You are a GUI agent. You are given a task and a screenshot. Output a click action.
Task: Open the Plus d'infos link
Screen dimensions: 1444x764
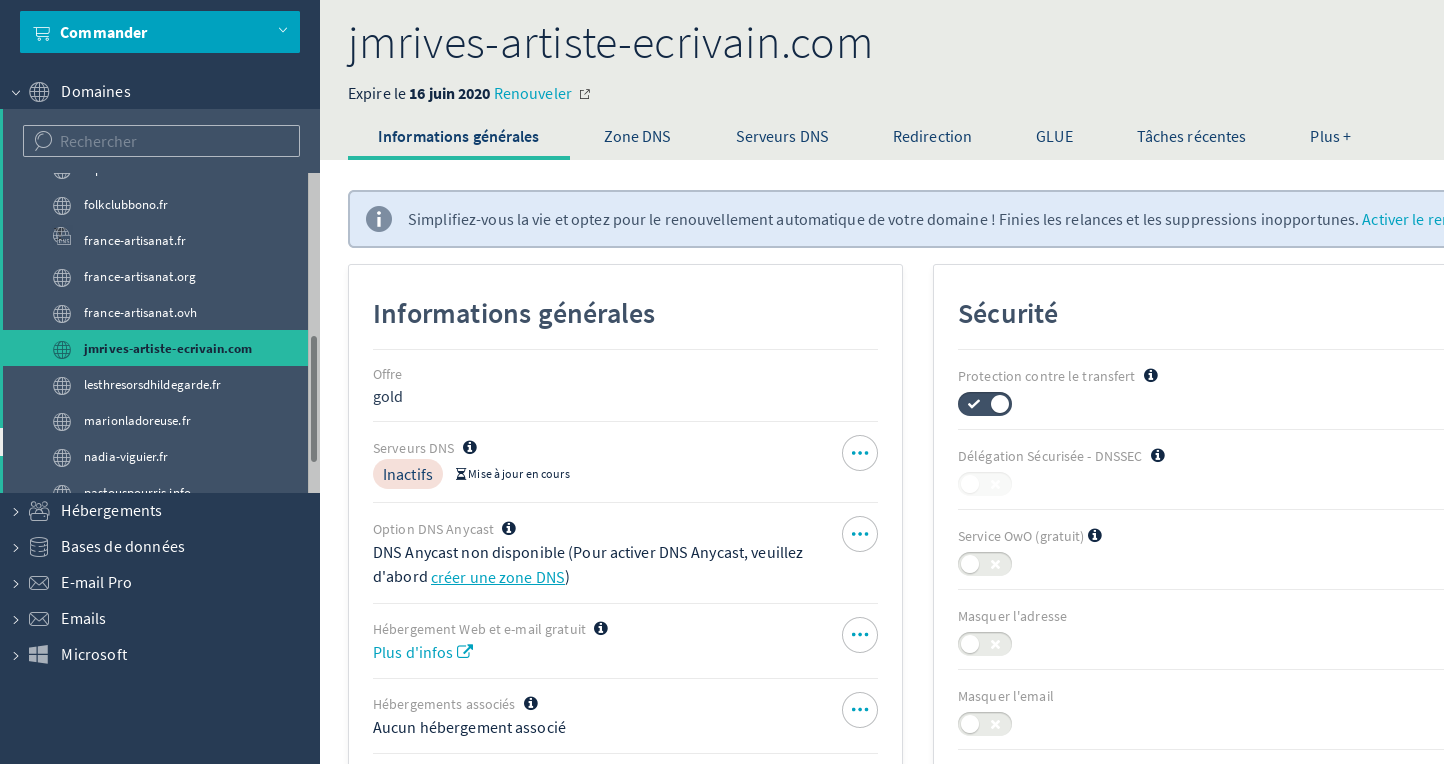[423, 653]
